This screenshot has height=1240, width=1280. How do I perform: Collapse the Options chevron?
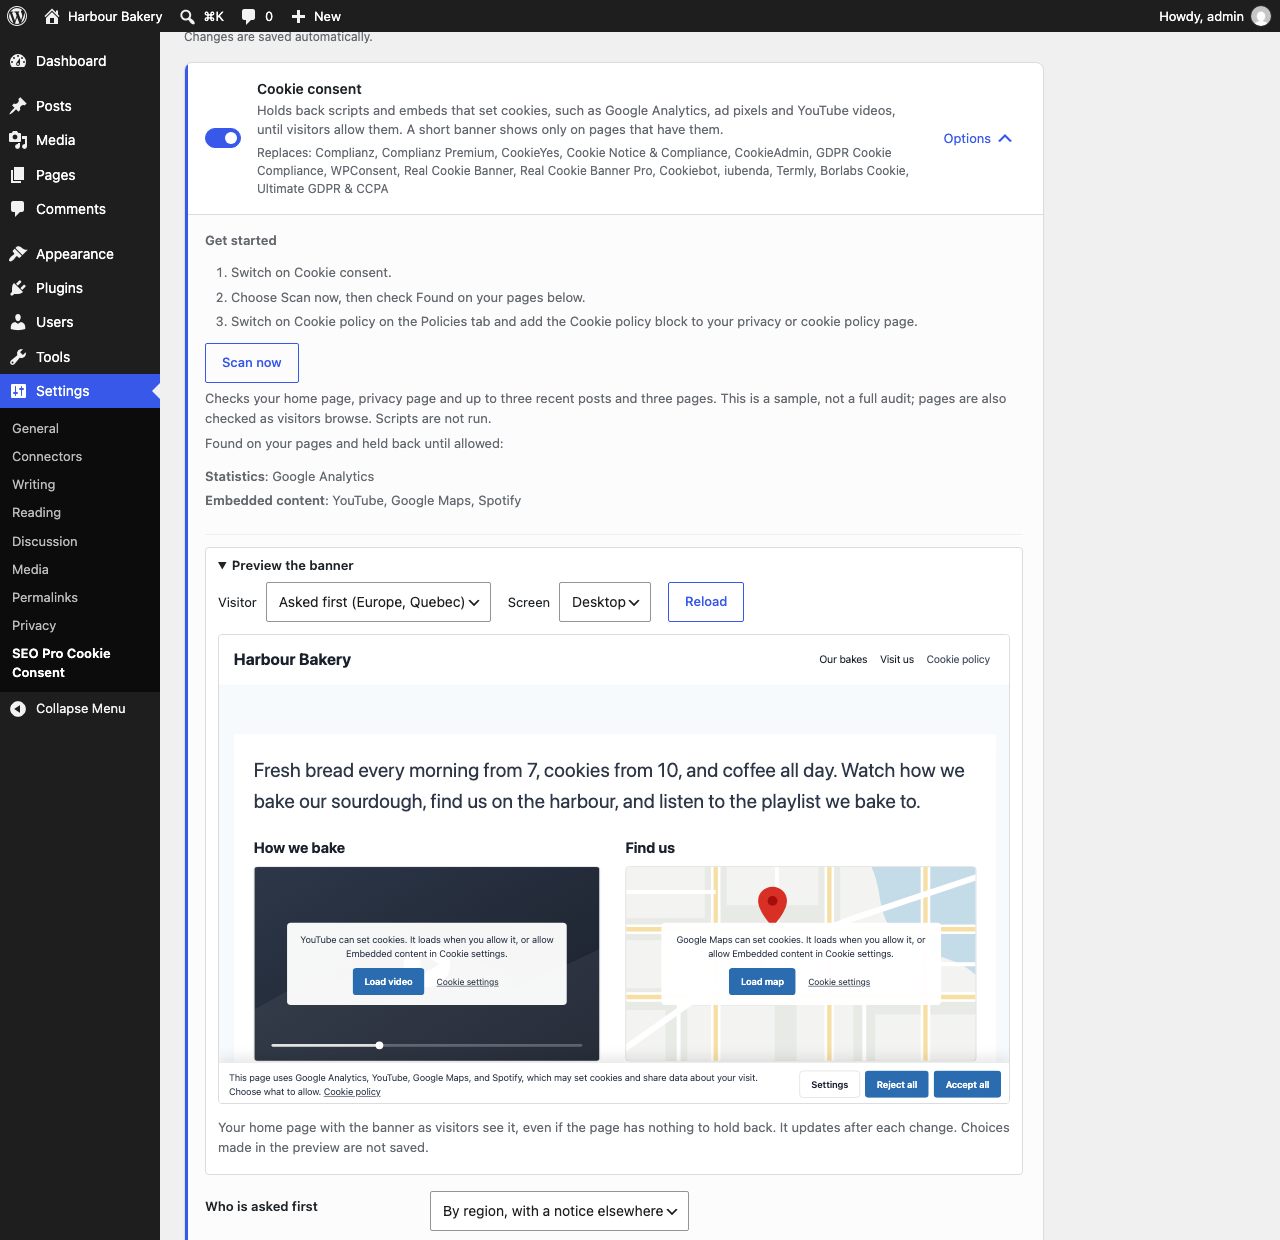(x=1005, y=139)
